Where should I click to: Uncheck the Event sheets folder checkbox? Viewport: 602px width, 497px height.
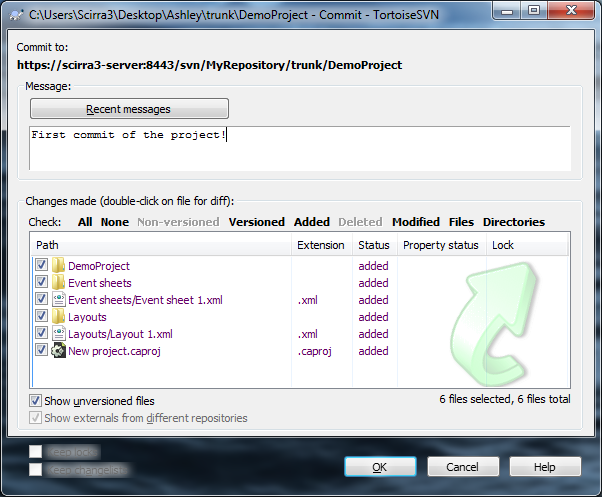click(x=41, y=282)
